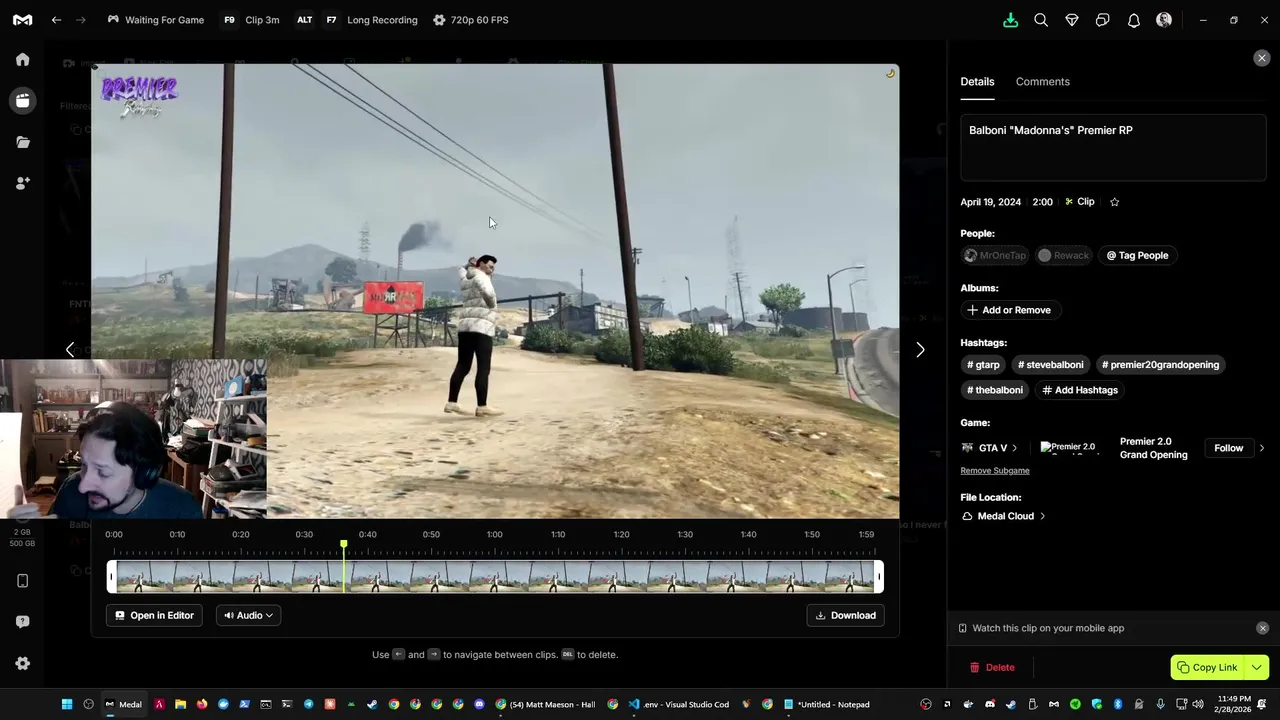Screen dimensions: 1280x720
Task: Click the Remove Subgame link
Action: pos(995,471)
